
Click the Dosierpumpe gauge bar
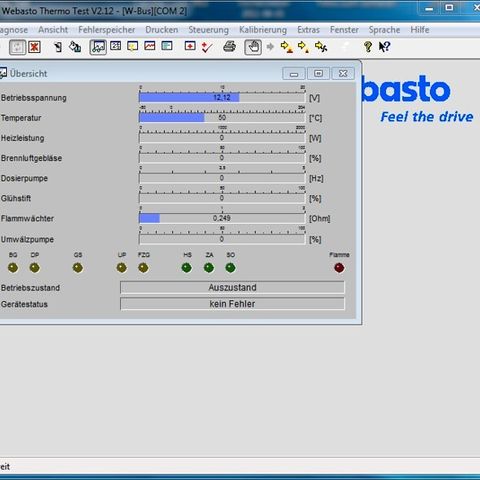click(x=222, y=178)
